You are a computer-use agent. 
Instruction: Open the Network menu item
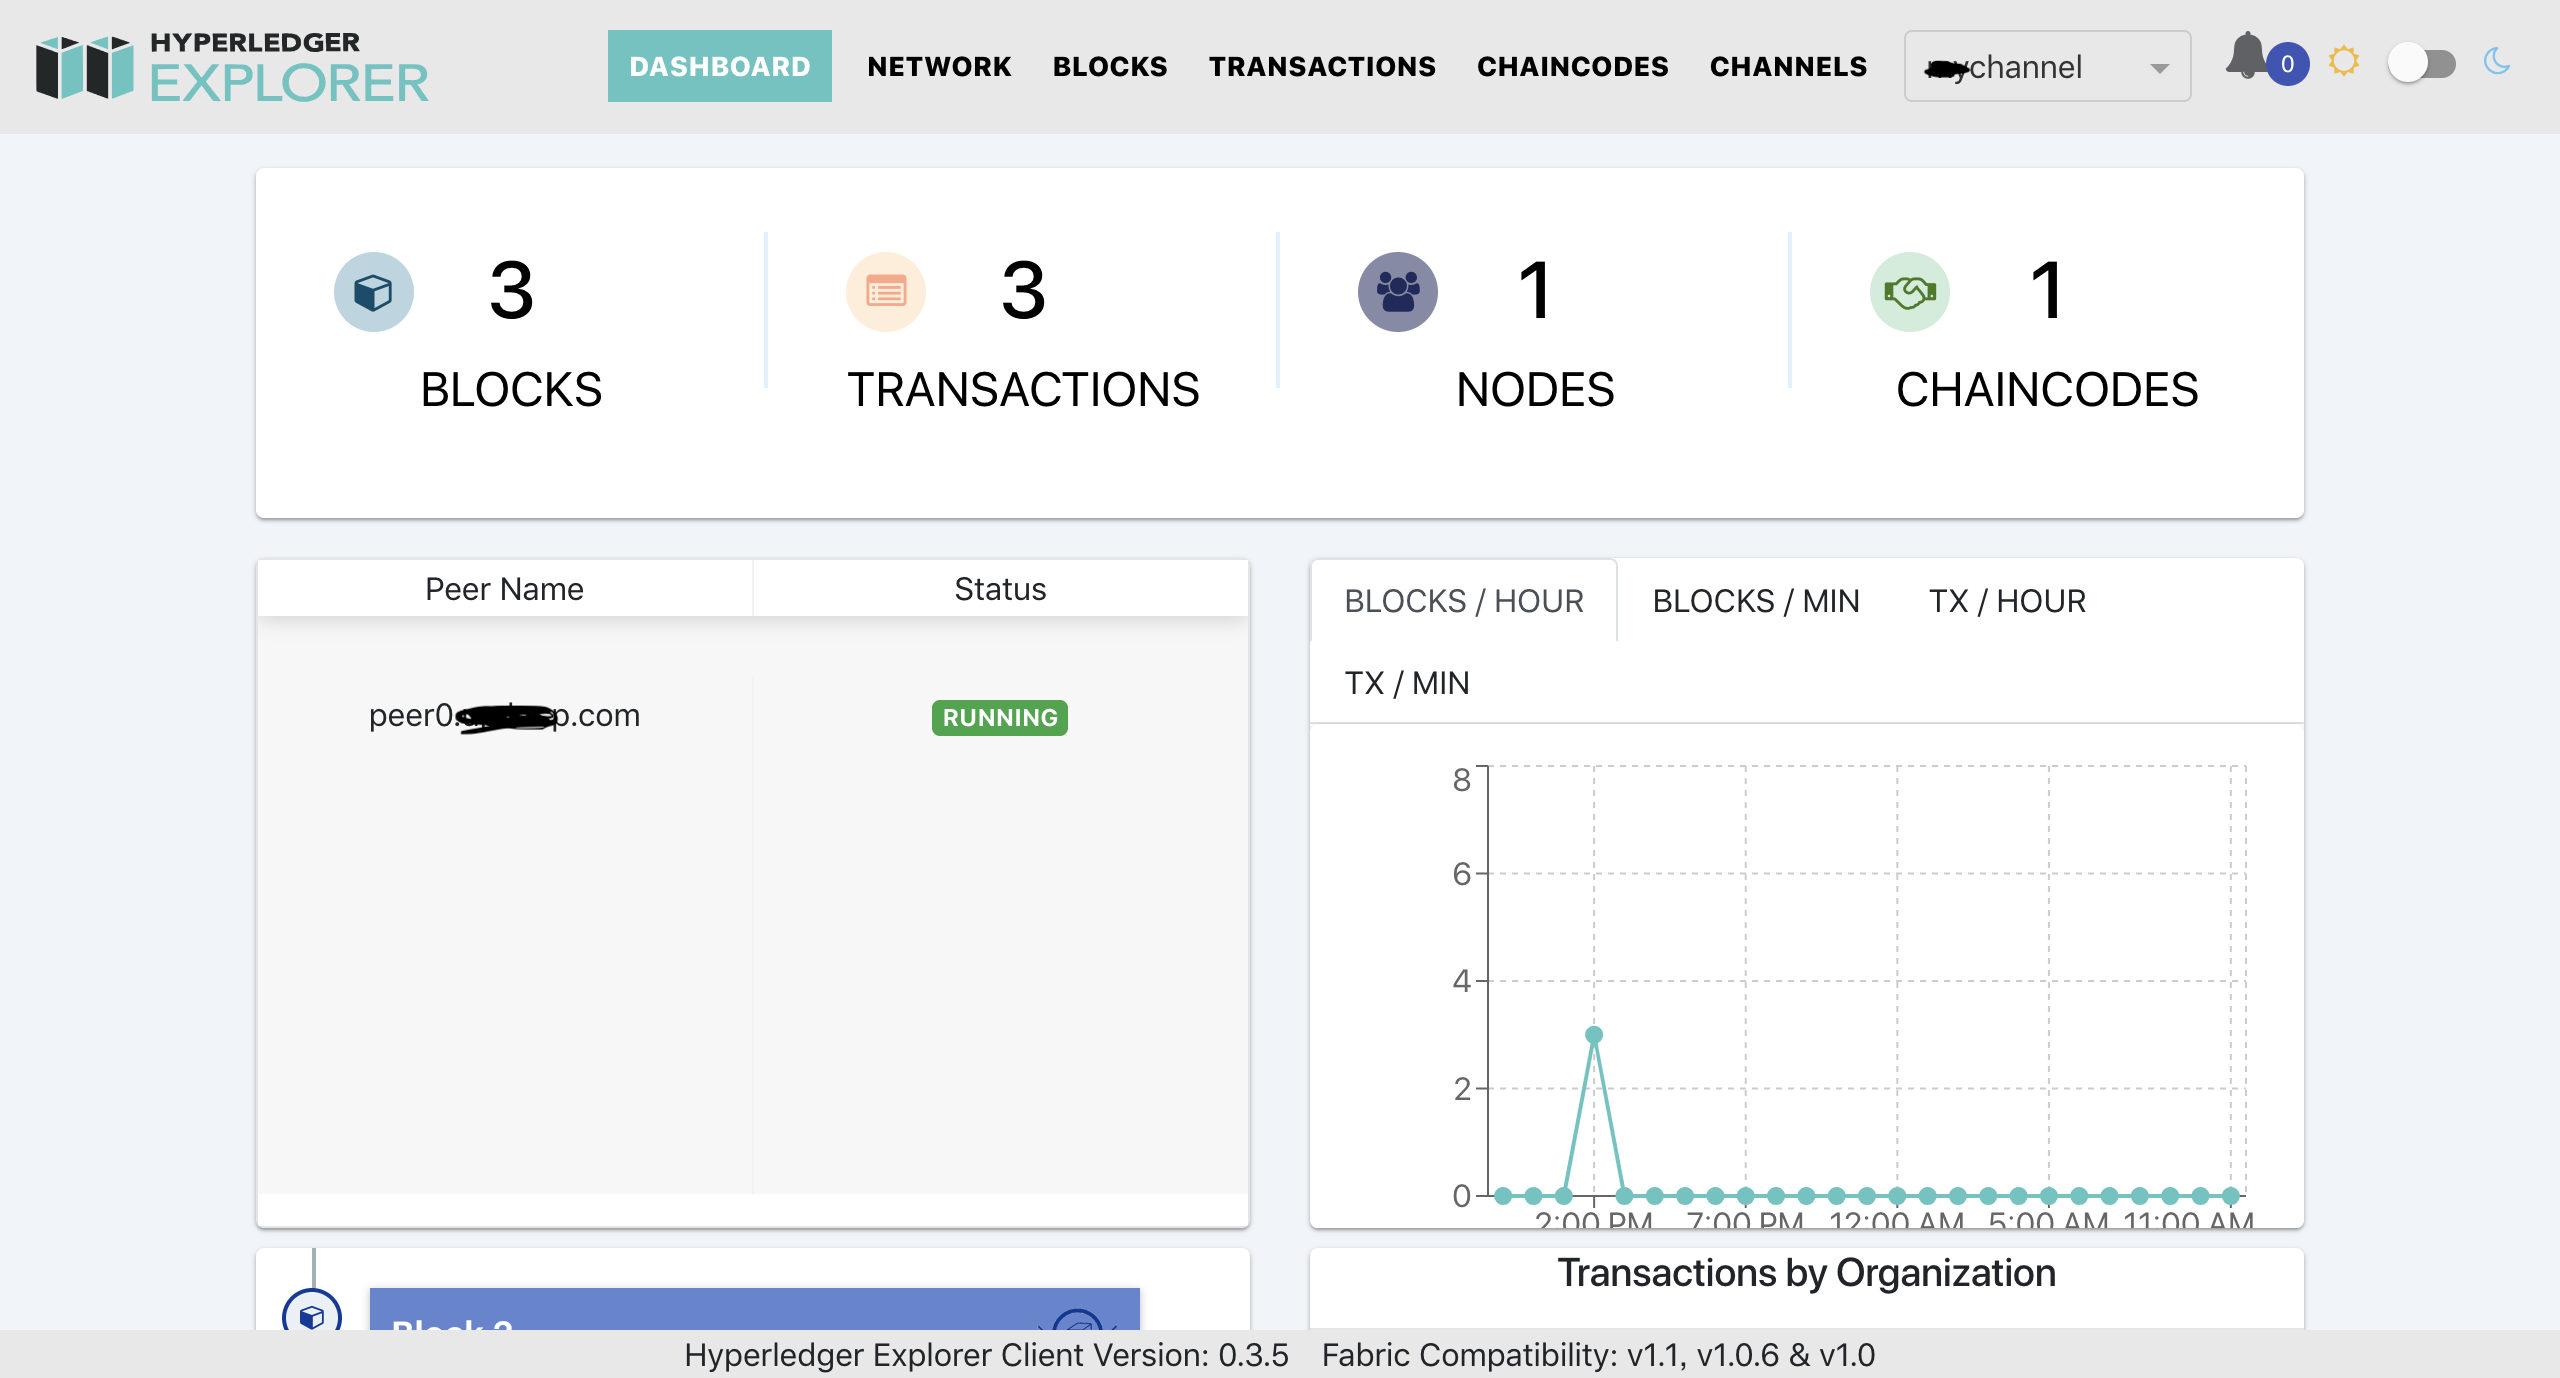[939, 67]
